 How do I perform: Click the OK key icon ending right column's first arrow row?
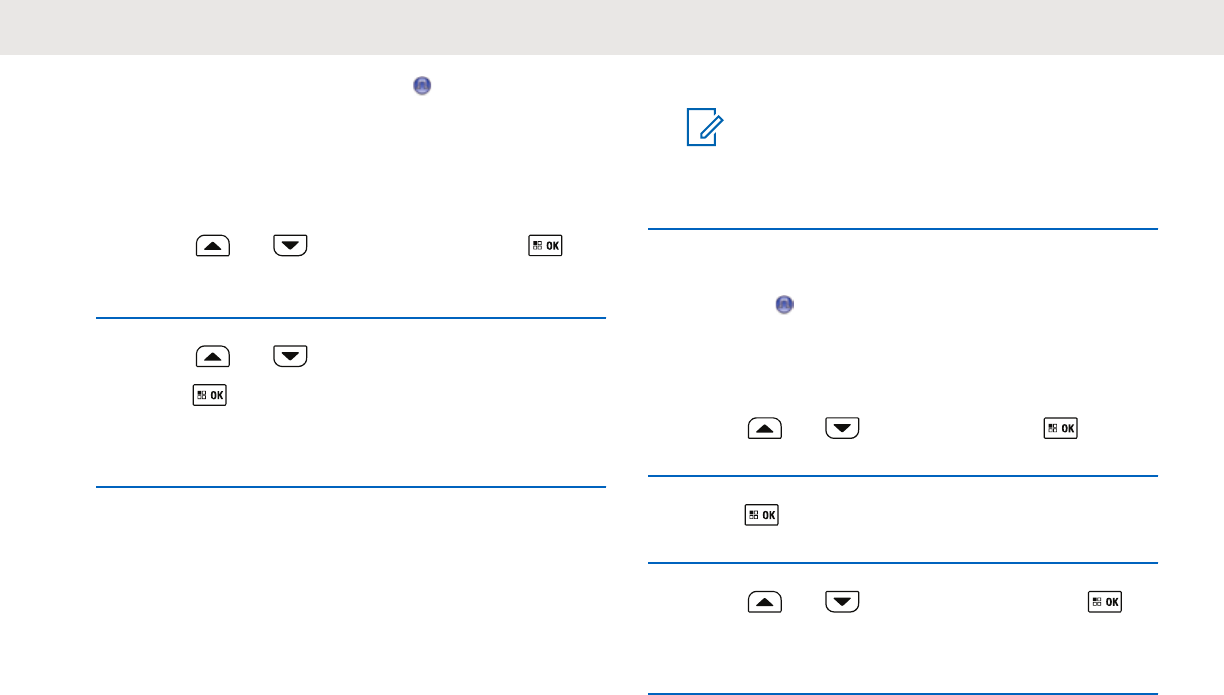tap(1060, 428)
